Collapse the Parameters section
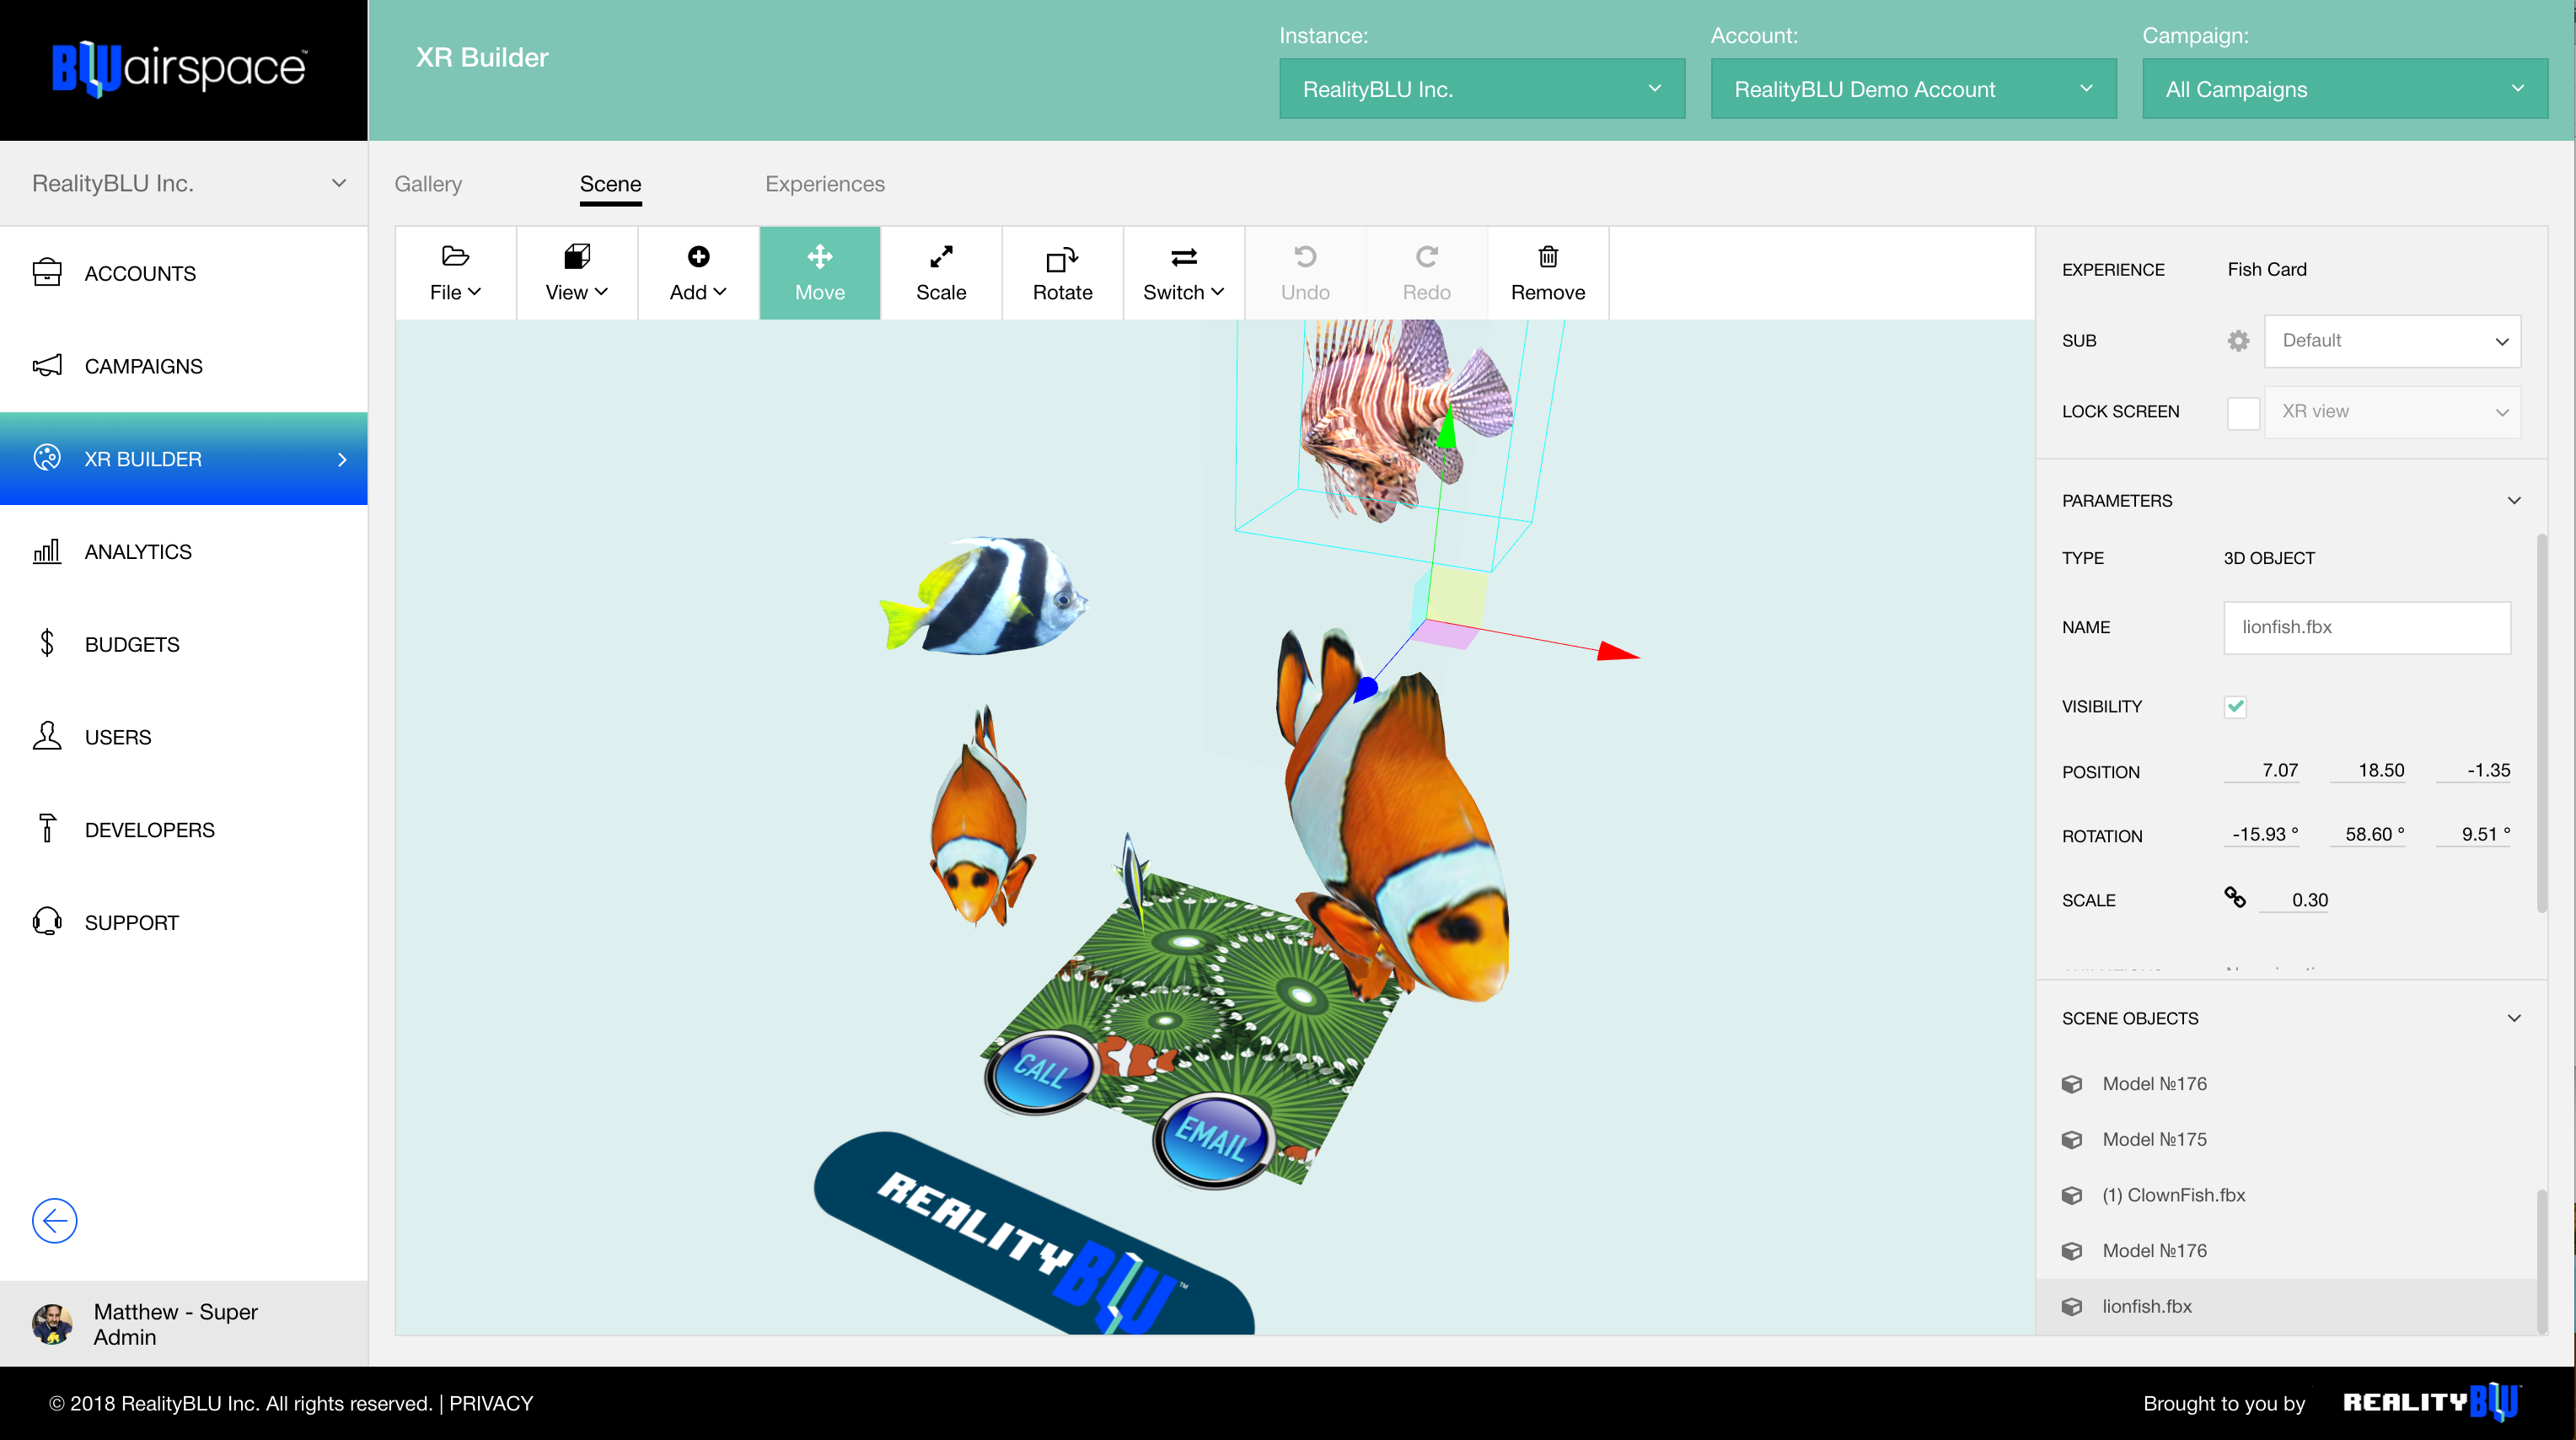This screenshot has width=2576, height=1440. (x=2513, y=500)
